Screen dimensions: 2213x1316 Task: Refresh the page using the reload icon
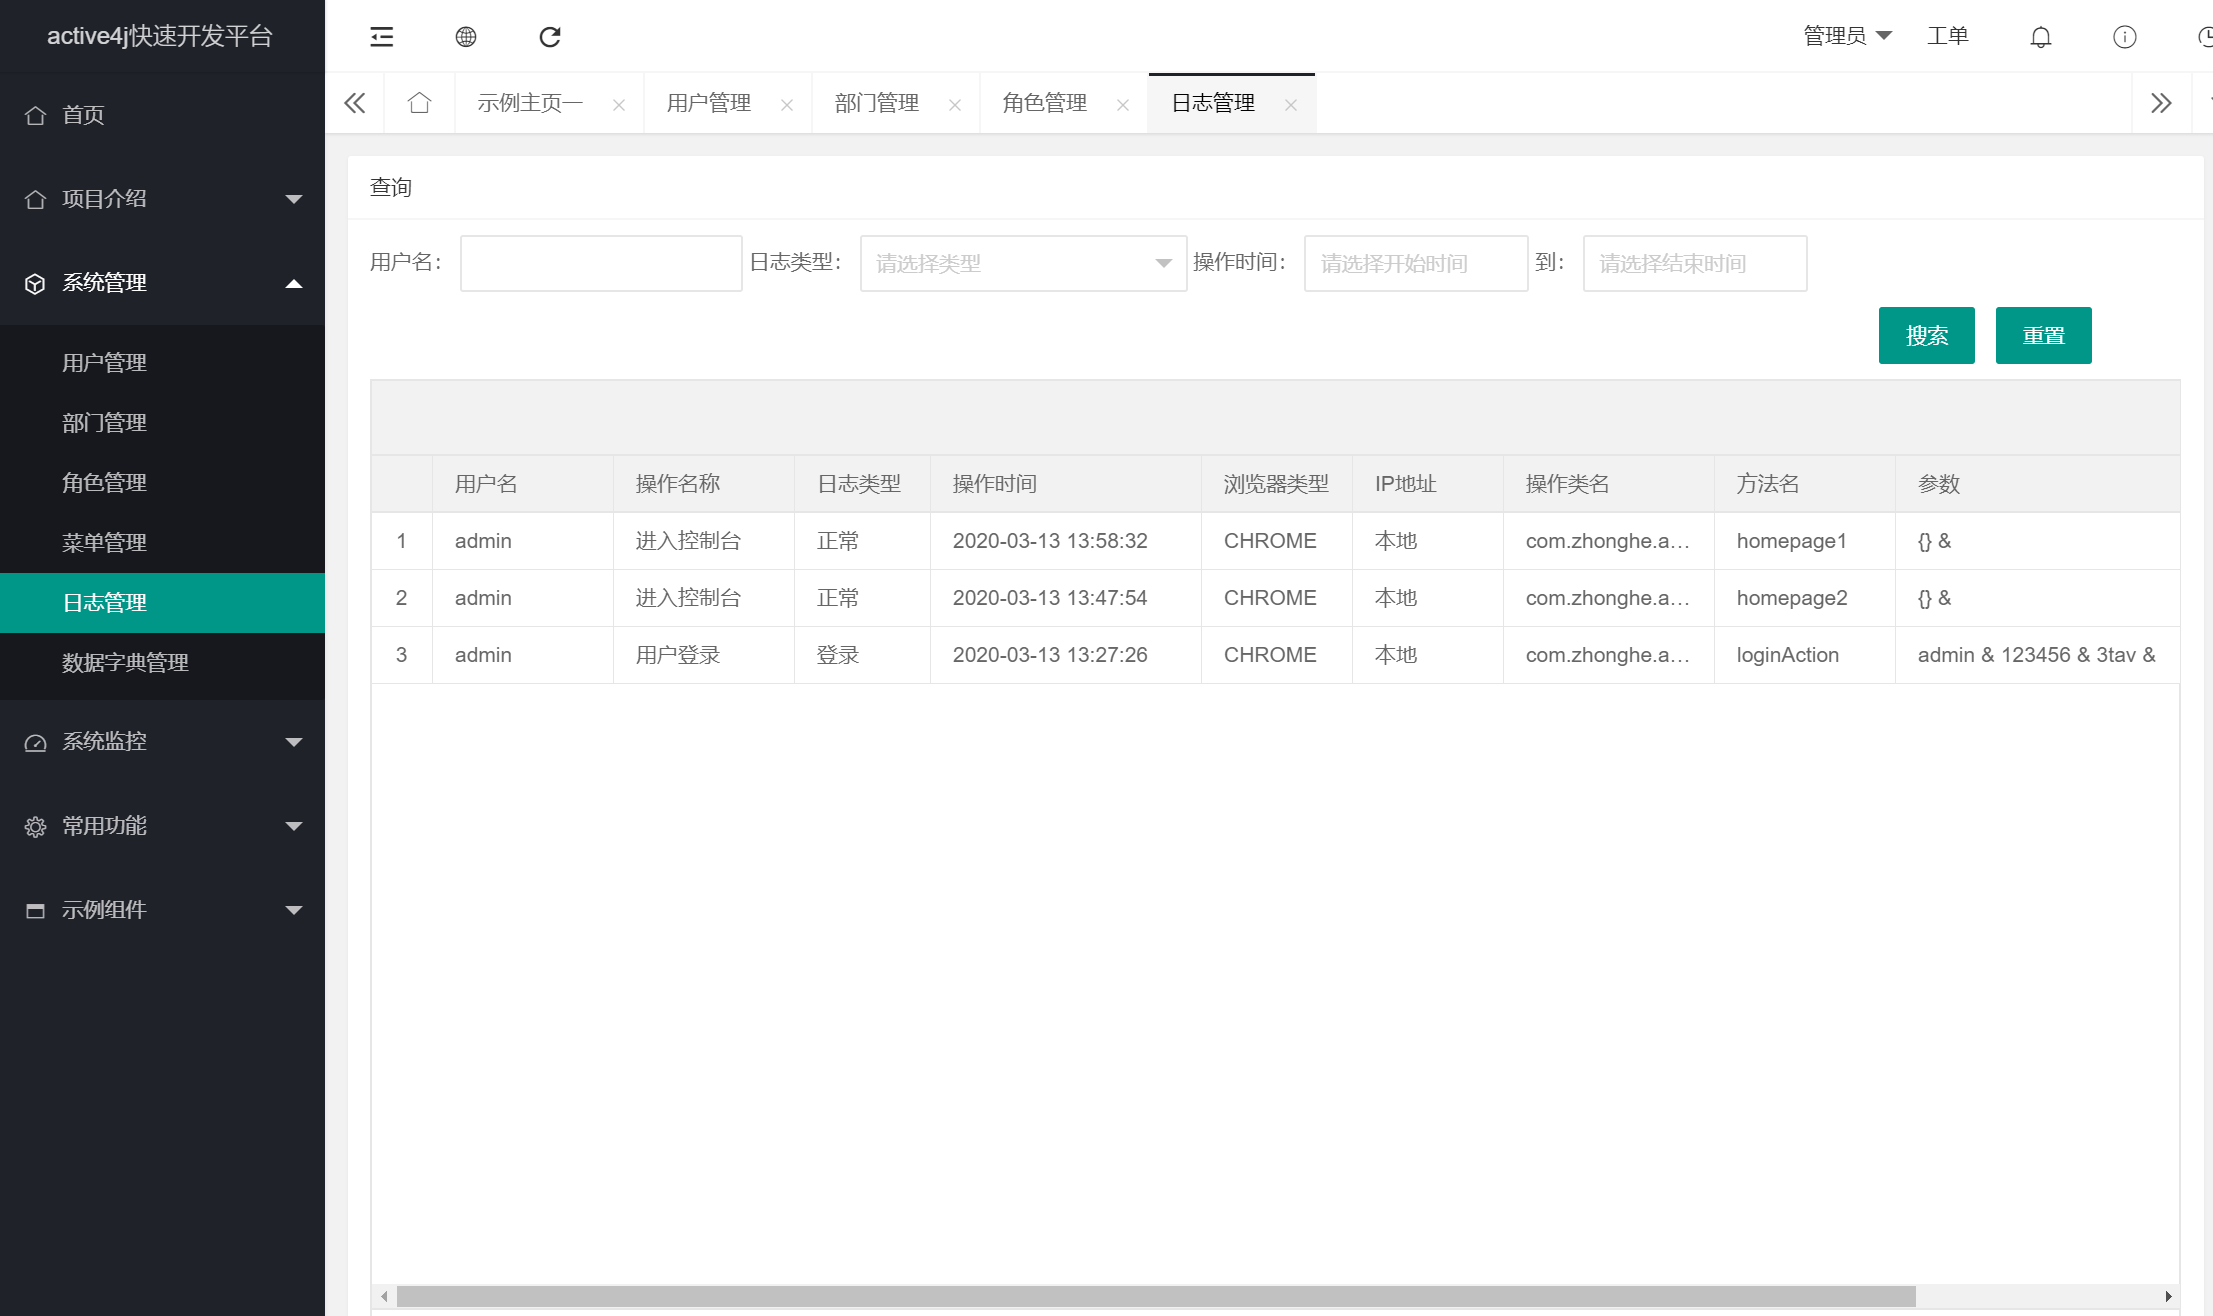click(x=549, y=36)
